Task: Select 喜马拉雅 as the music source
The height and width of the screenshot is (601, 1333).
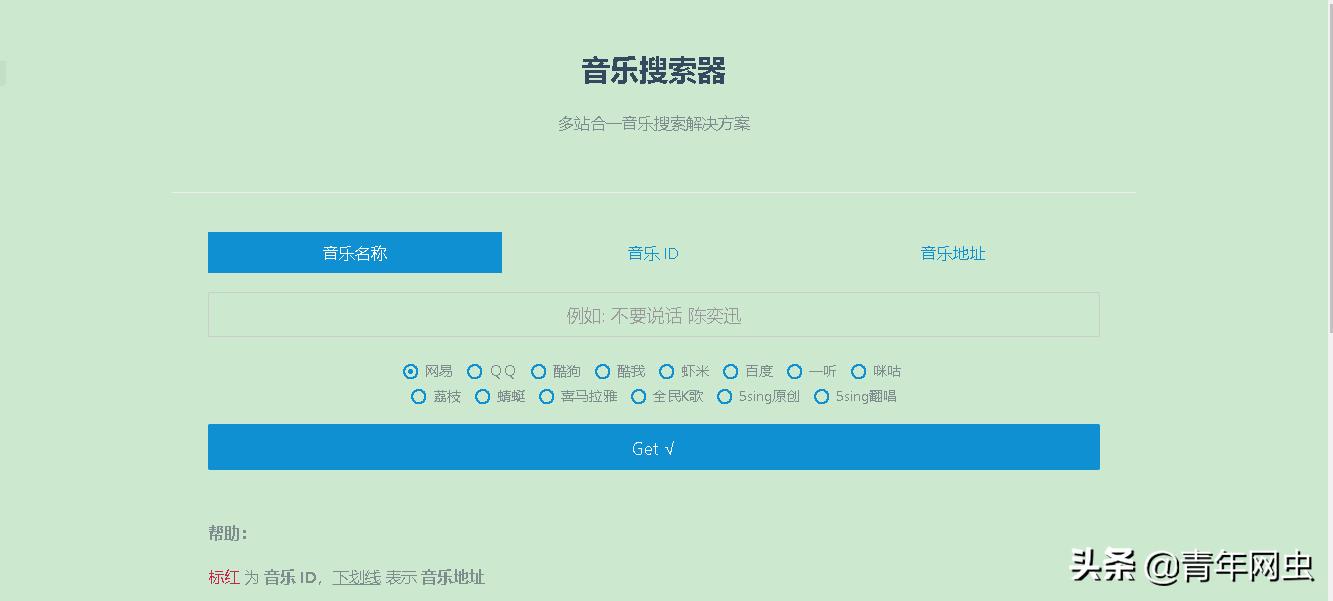Action: [x=546, y=396]
